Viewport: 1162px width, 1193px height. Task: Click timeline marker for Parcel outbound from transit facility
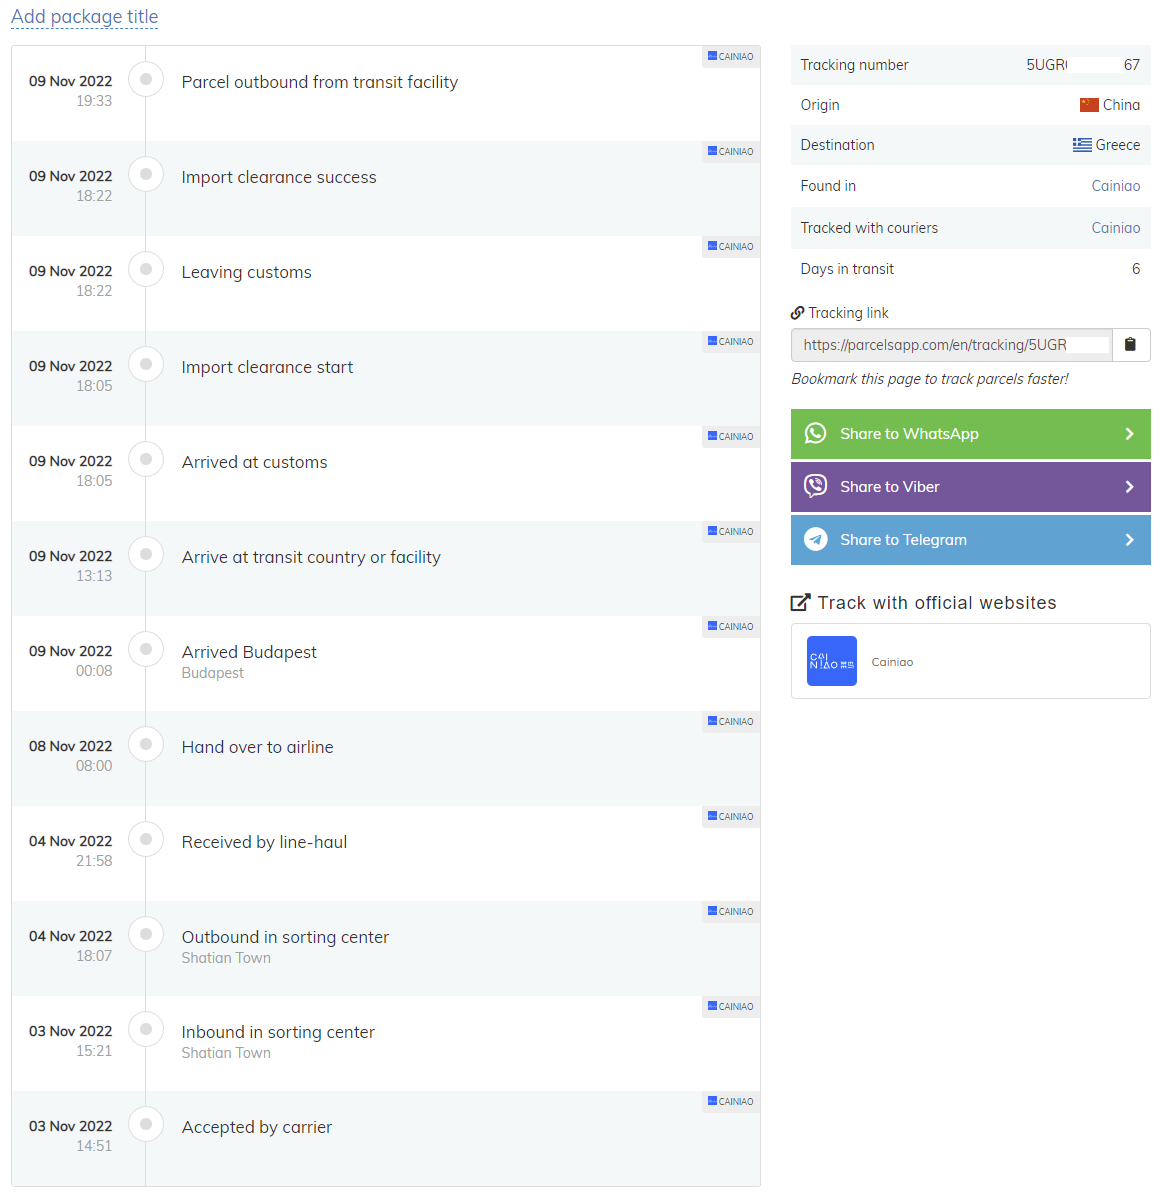(x=146, y=79)
